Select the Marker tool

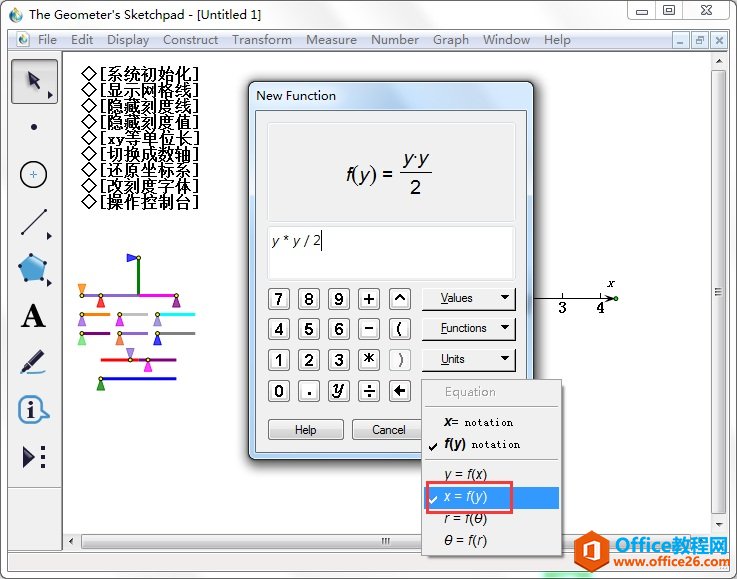tap(33, 361)
